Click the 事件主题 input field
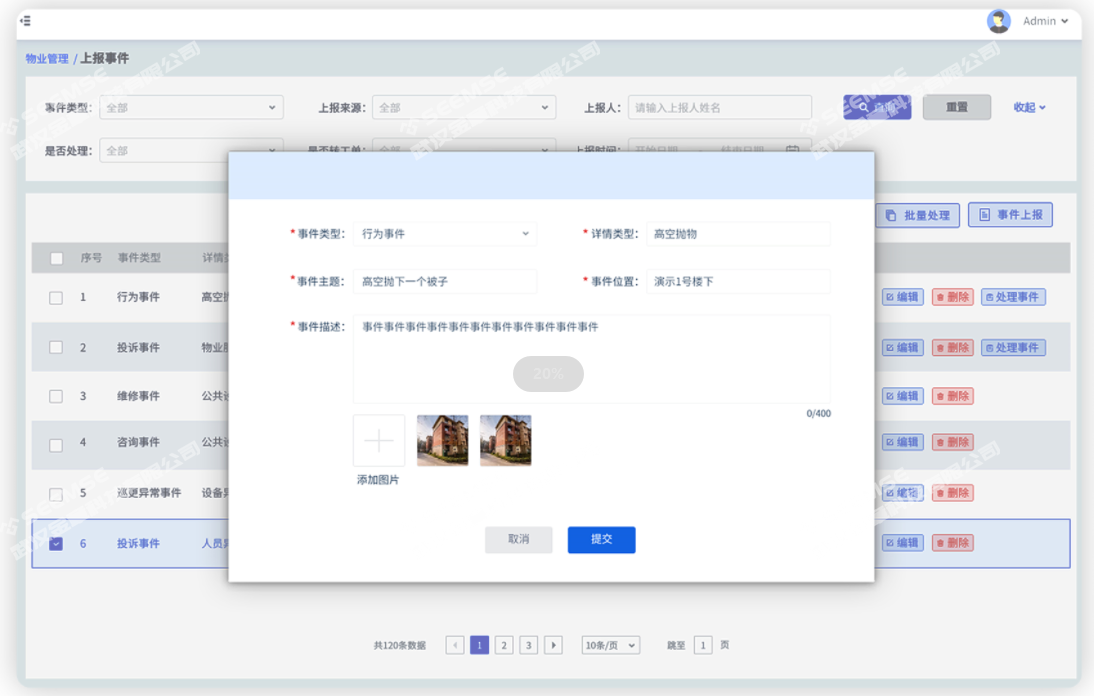 click(445, 281)
